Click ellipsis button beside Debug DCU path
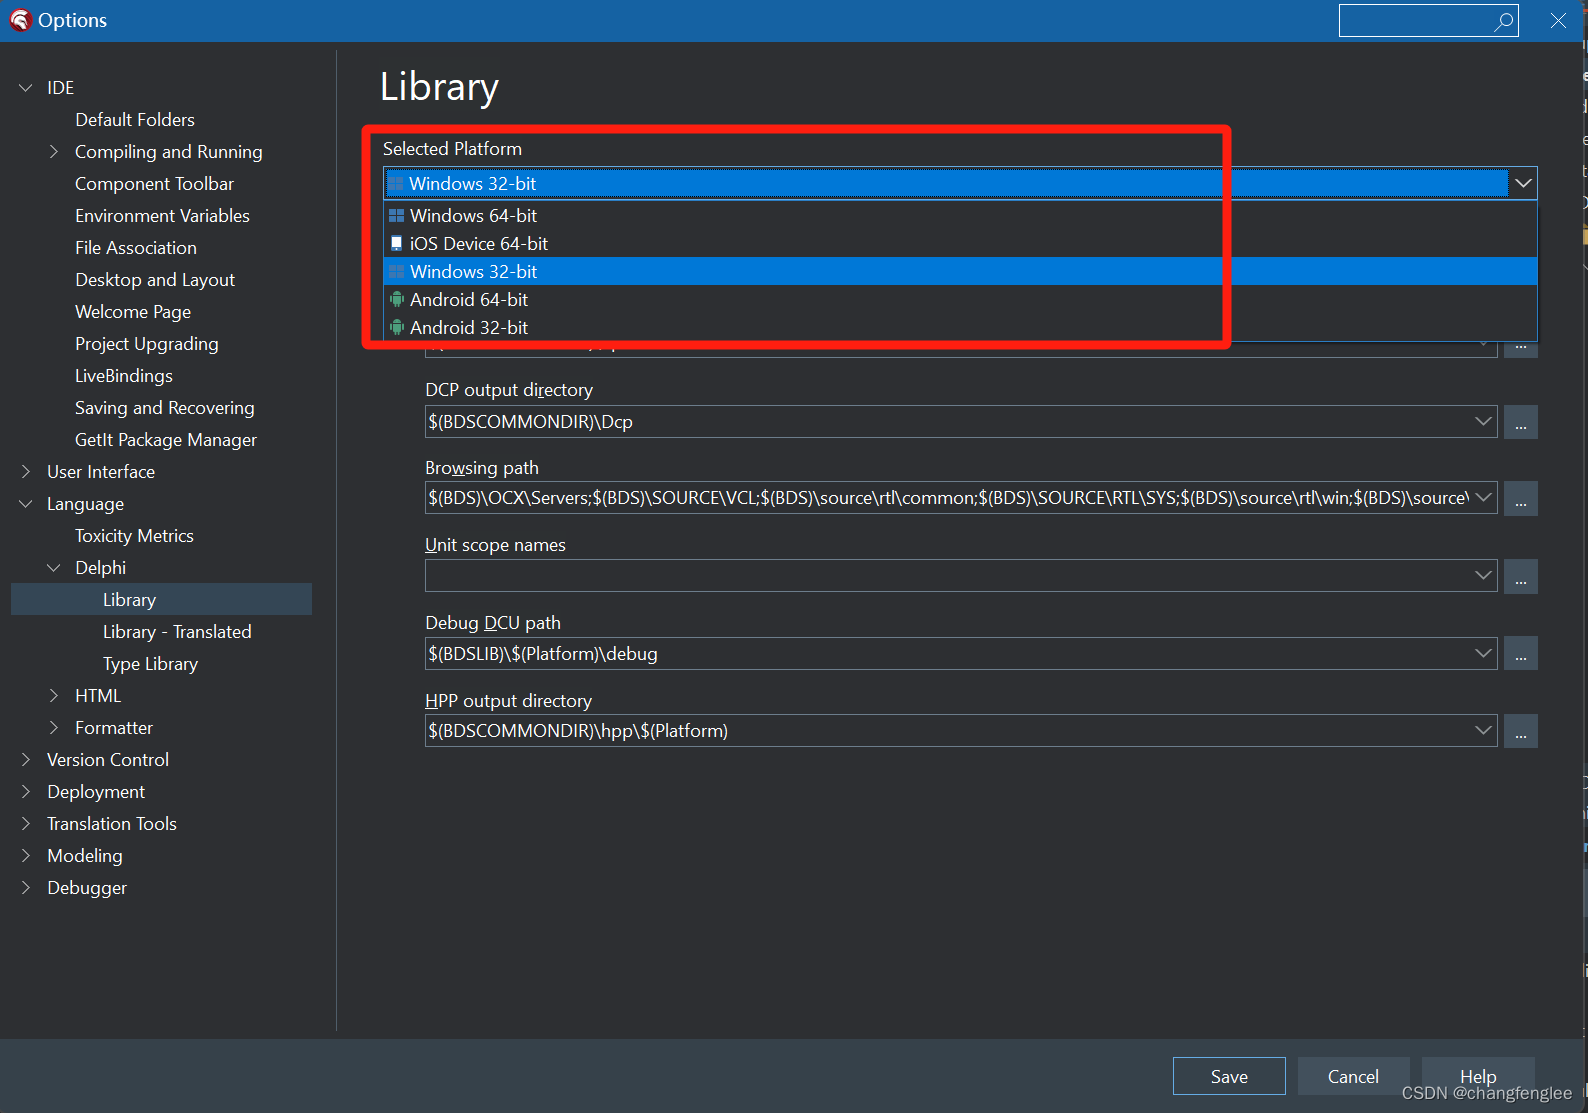The image size is (1588, 1113). 1520,653
